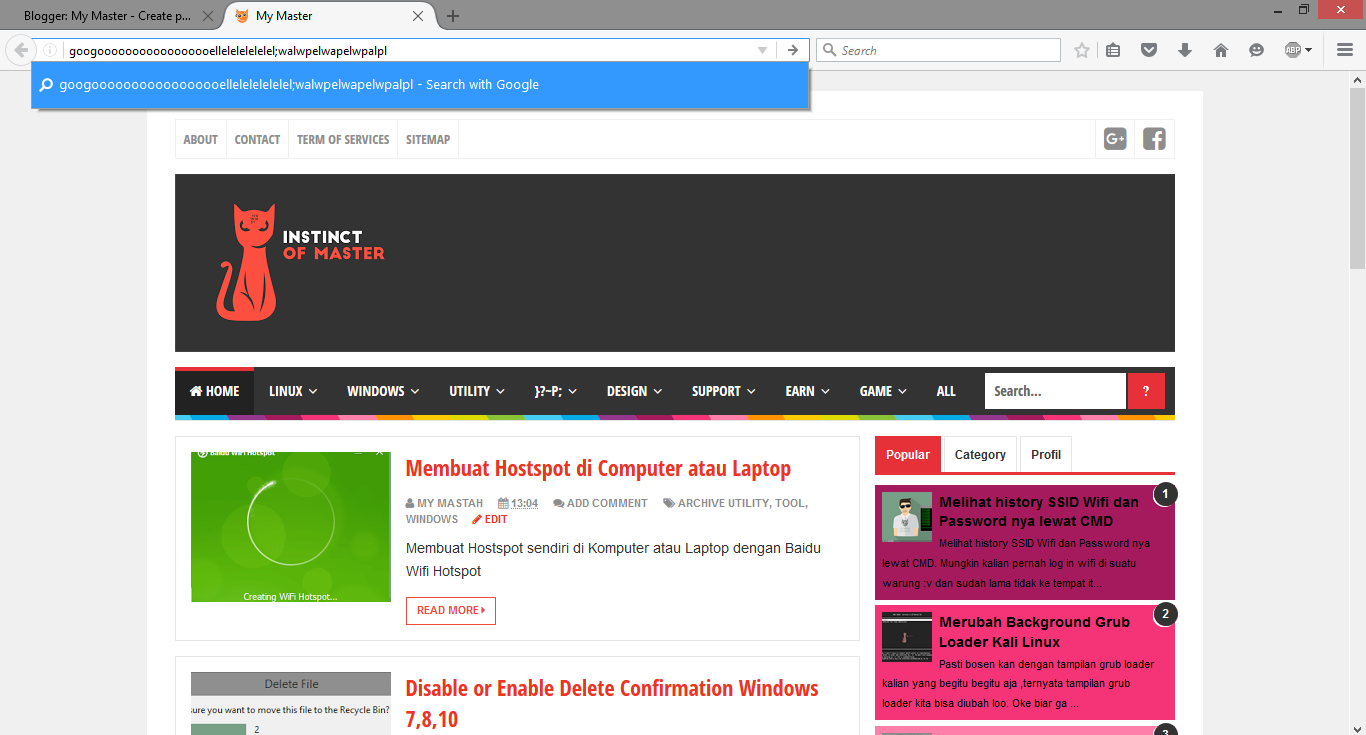Image resolution: width=1366 pixels, height=735 pixels.
Task: Switch to the Profil sidebar tab
Action: [x=1046, y=455]
